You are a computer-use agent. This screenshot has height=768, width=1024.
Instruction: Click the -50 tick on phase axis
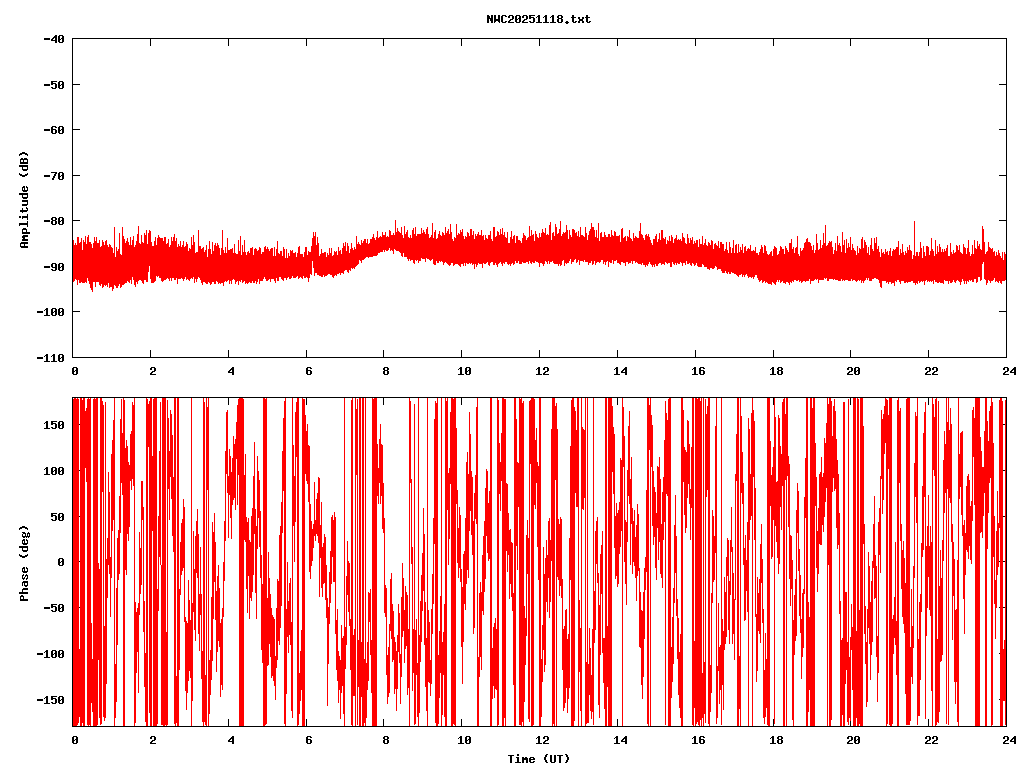[53, 608]
